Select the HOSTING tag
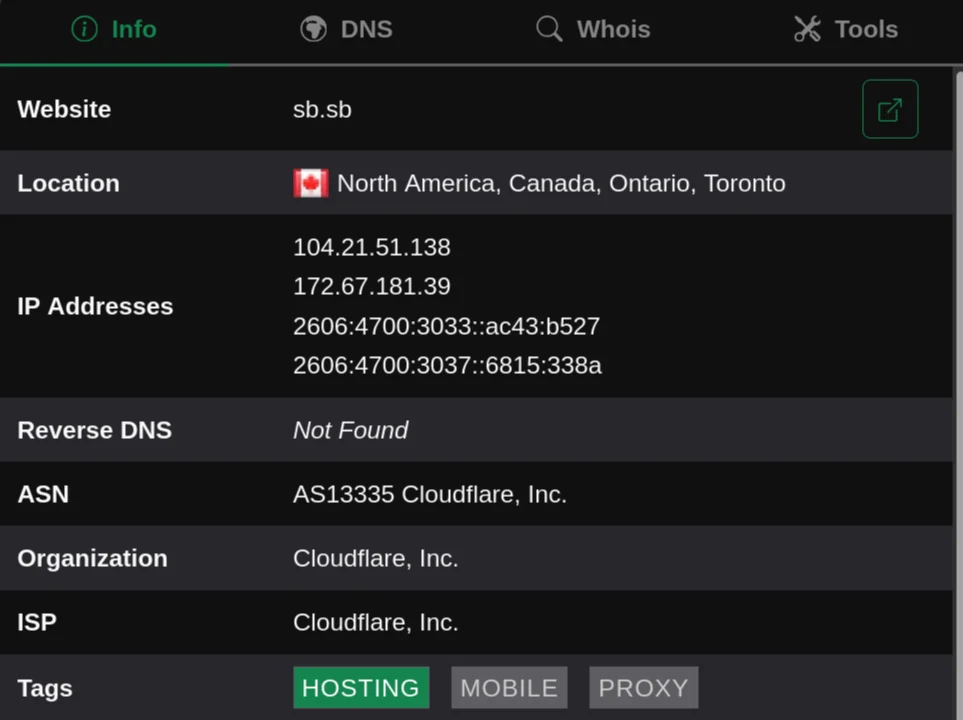The height and width of the screenshot is (720, 963). [361, 687]
